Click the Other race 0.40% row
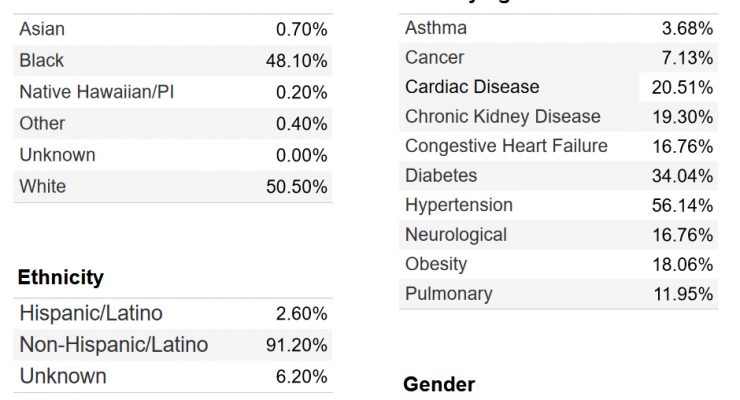Screen dimensions: 740x400 [x=173, y=124]
